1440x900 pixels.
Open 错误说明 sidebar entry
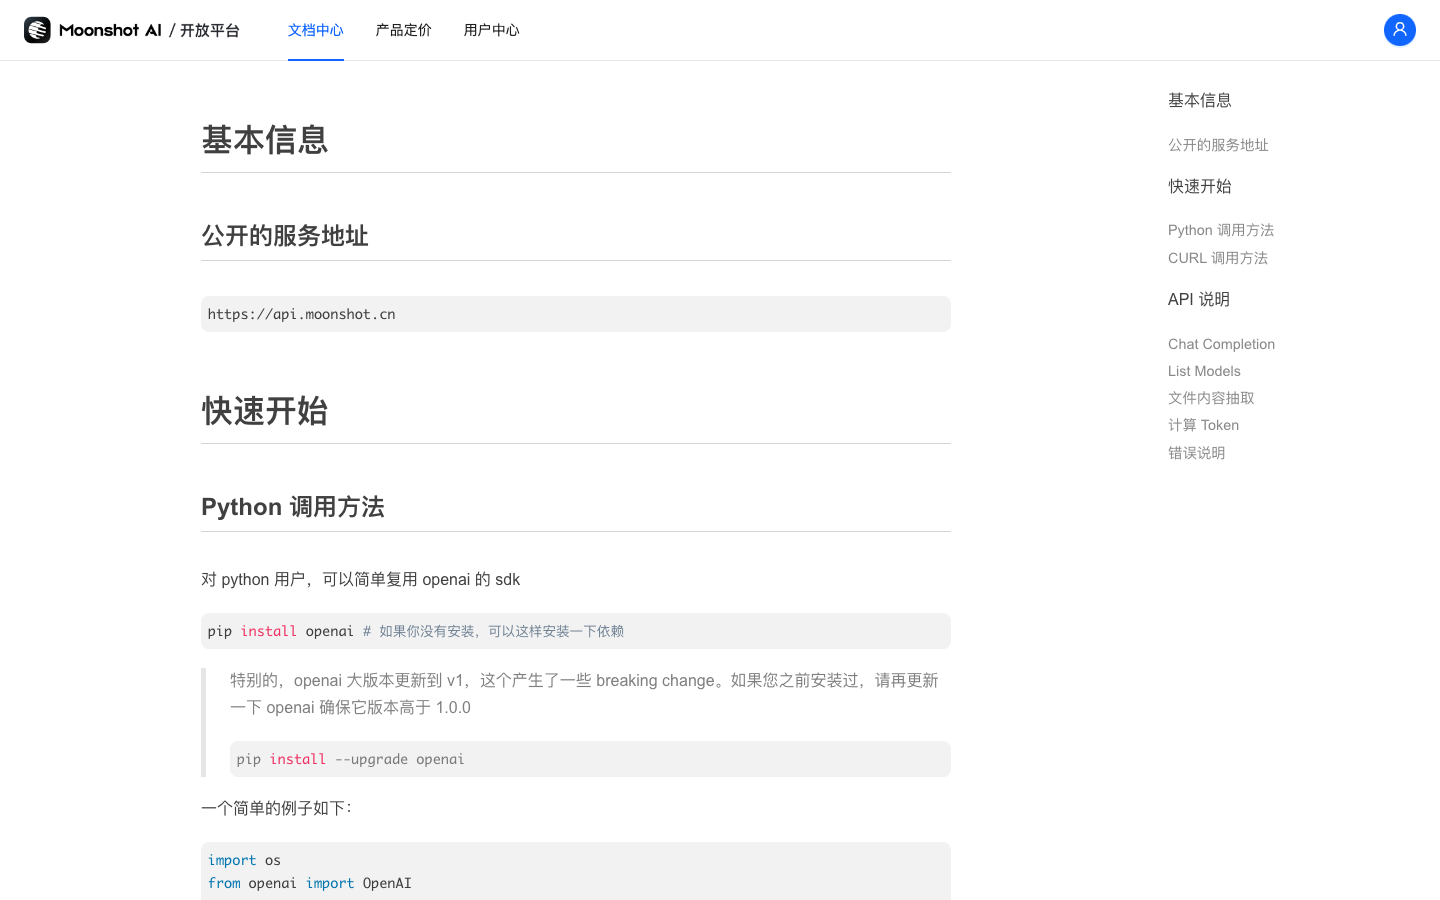pos(1196,452)
